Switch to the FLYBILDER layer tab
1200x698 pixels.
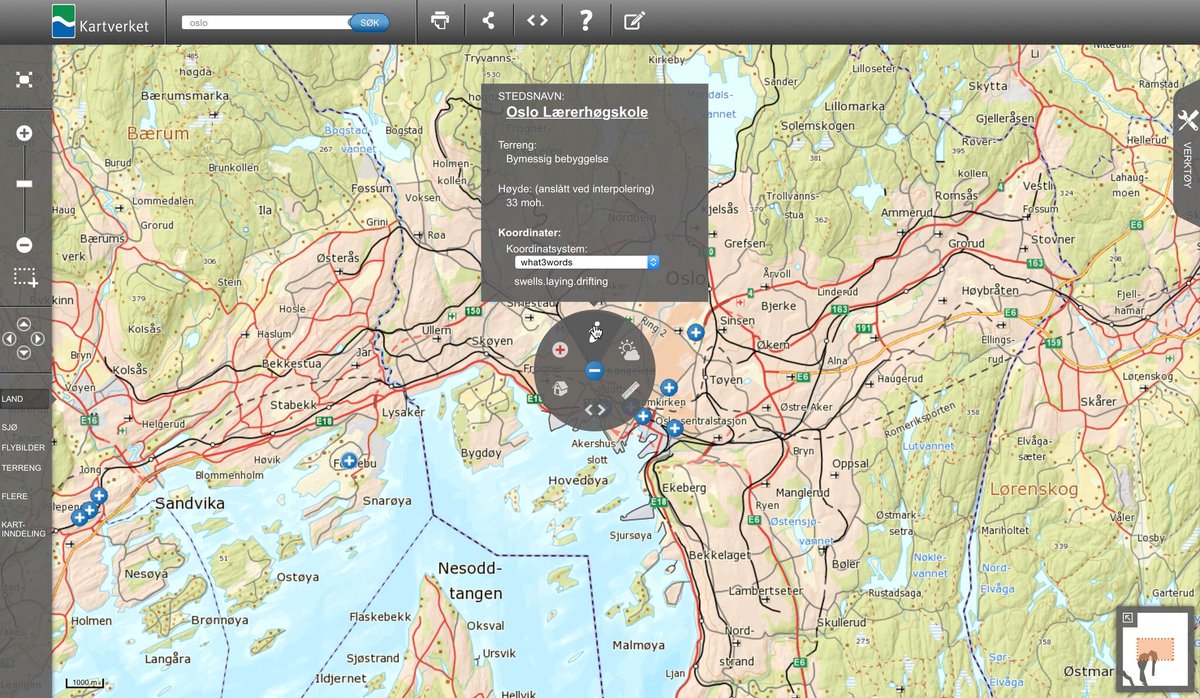[25, 448]
